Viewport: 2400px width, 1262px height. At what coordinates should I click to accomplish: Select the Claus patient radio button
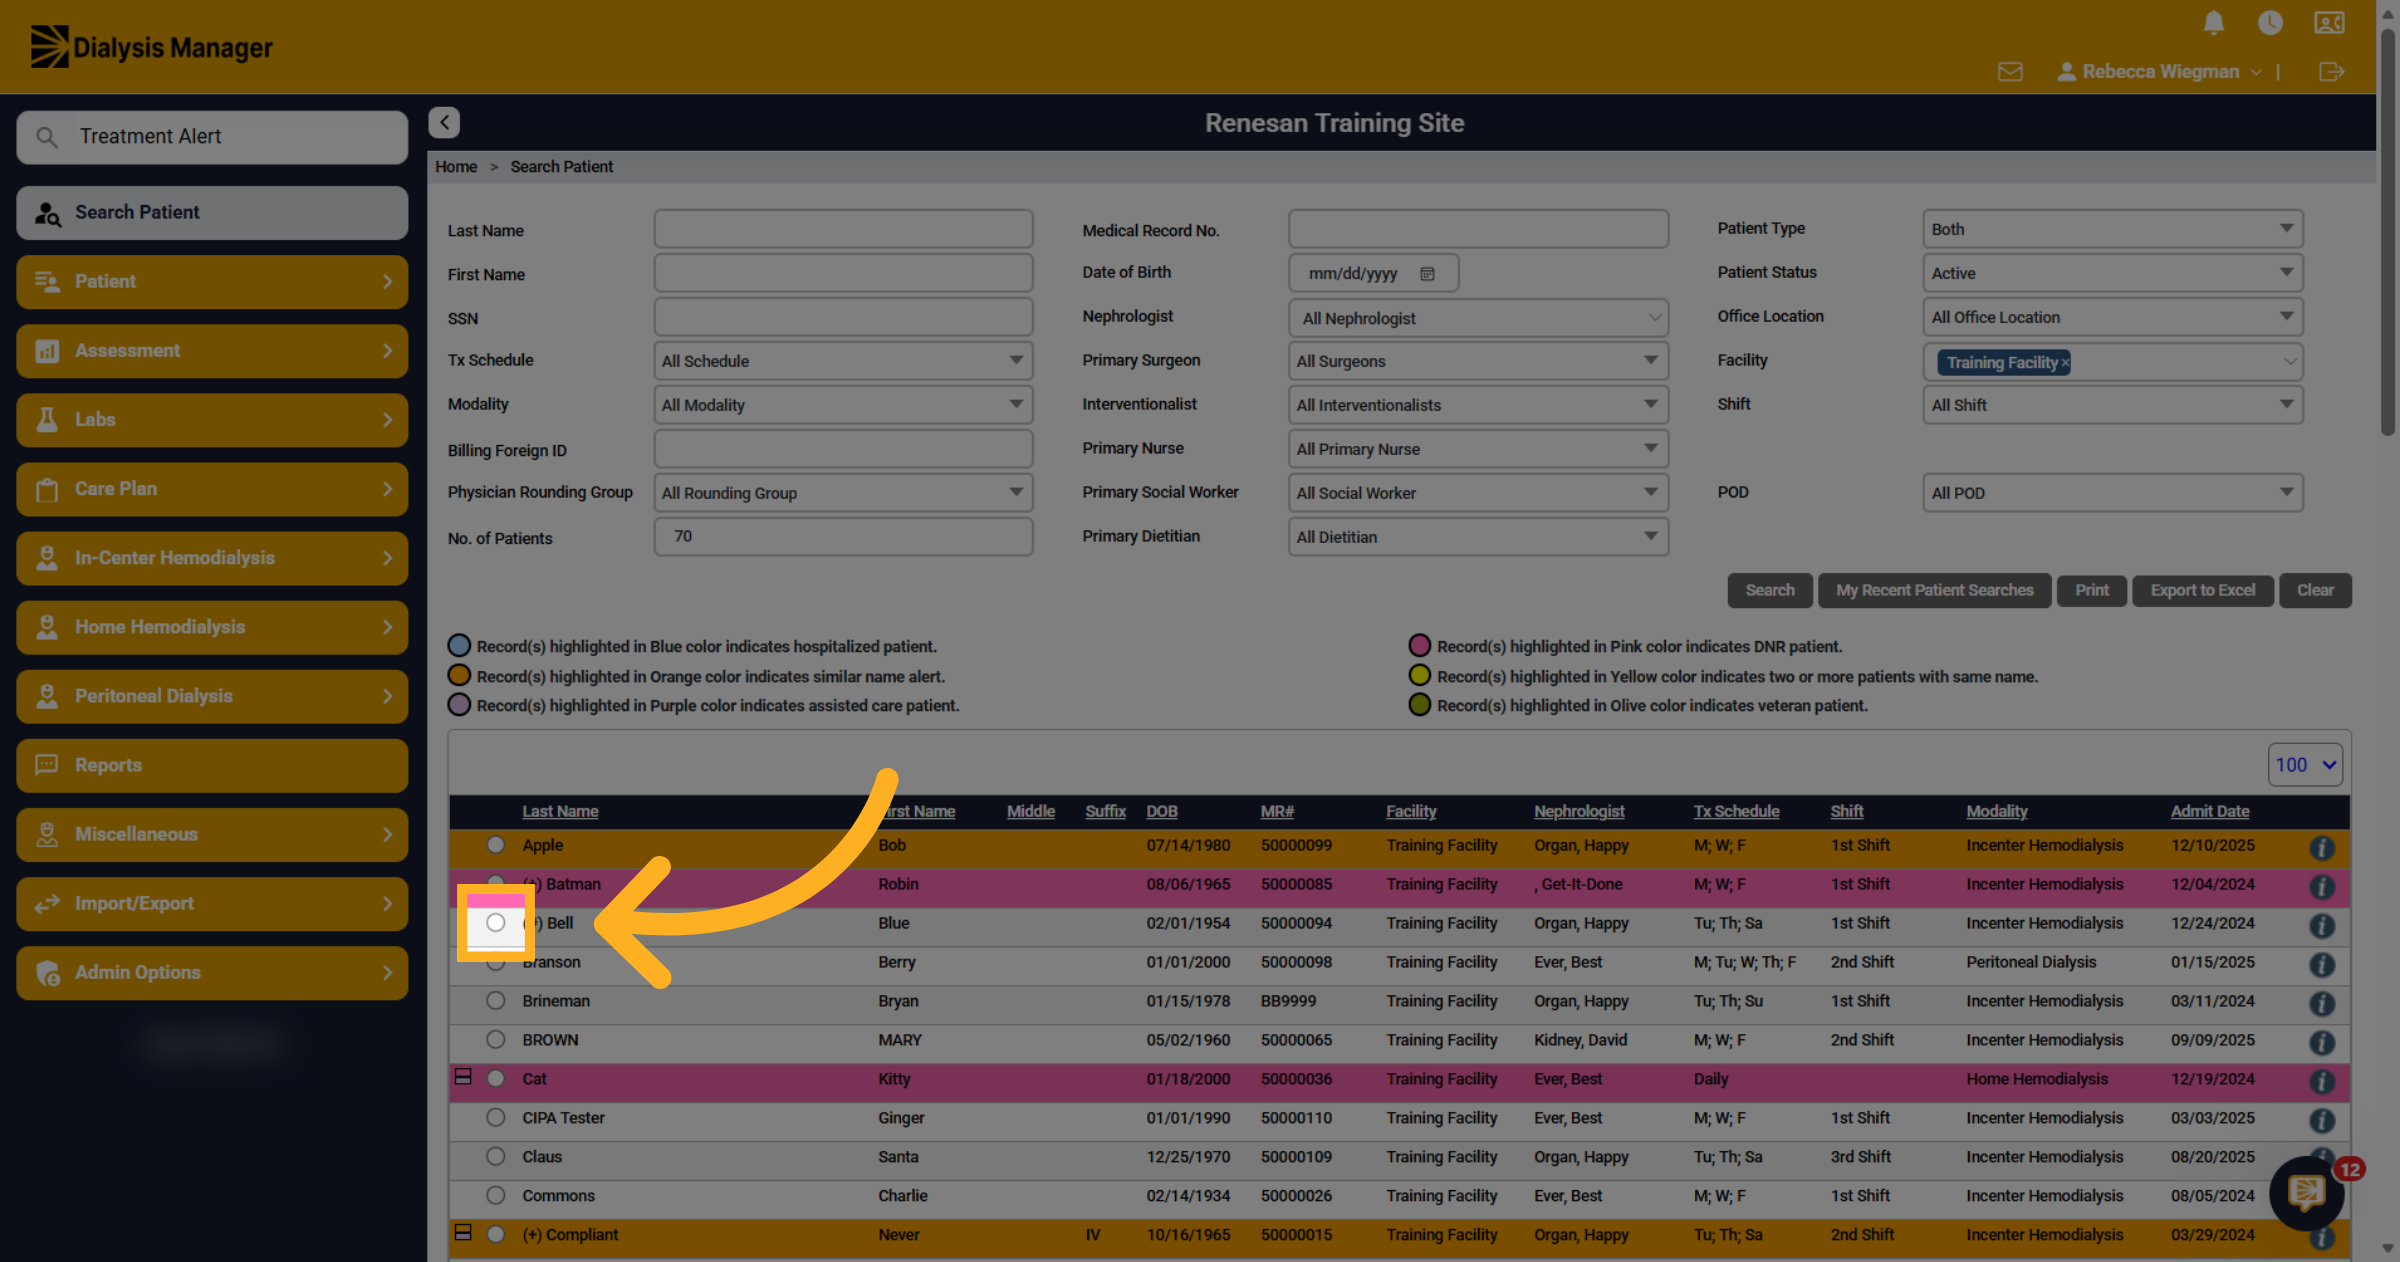(x=495, y=1157)
